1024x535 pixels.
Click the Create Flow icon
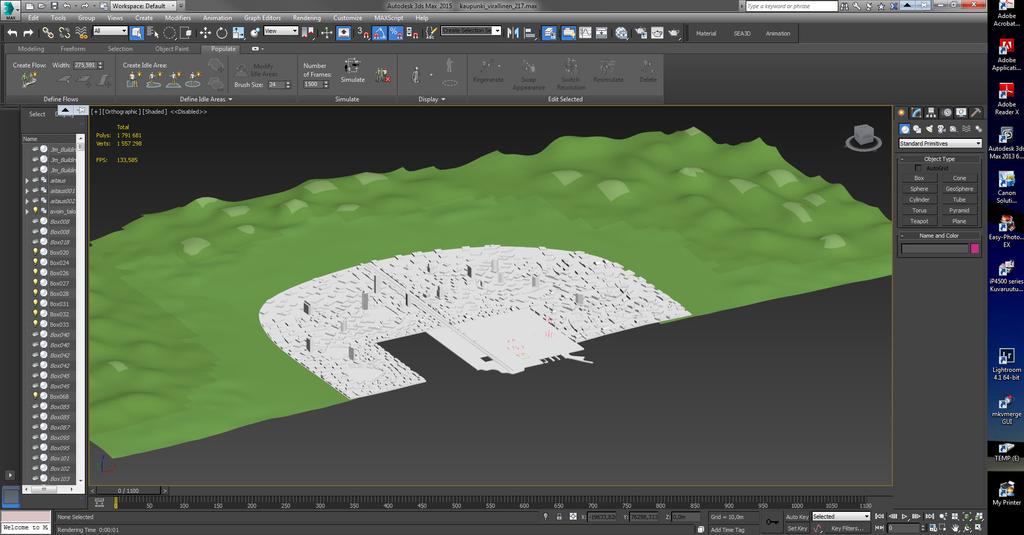point(29,80)
